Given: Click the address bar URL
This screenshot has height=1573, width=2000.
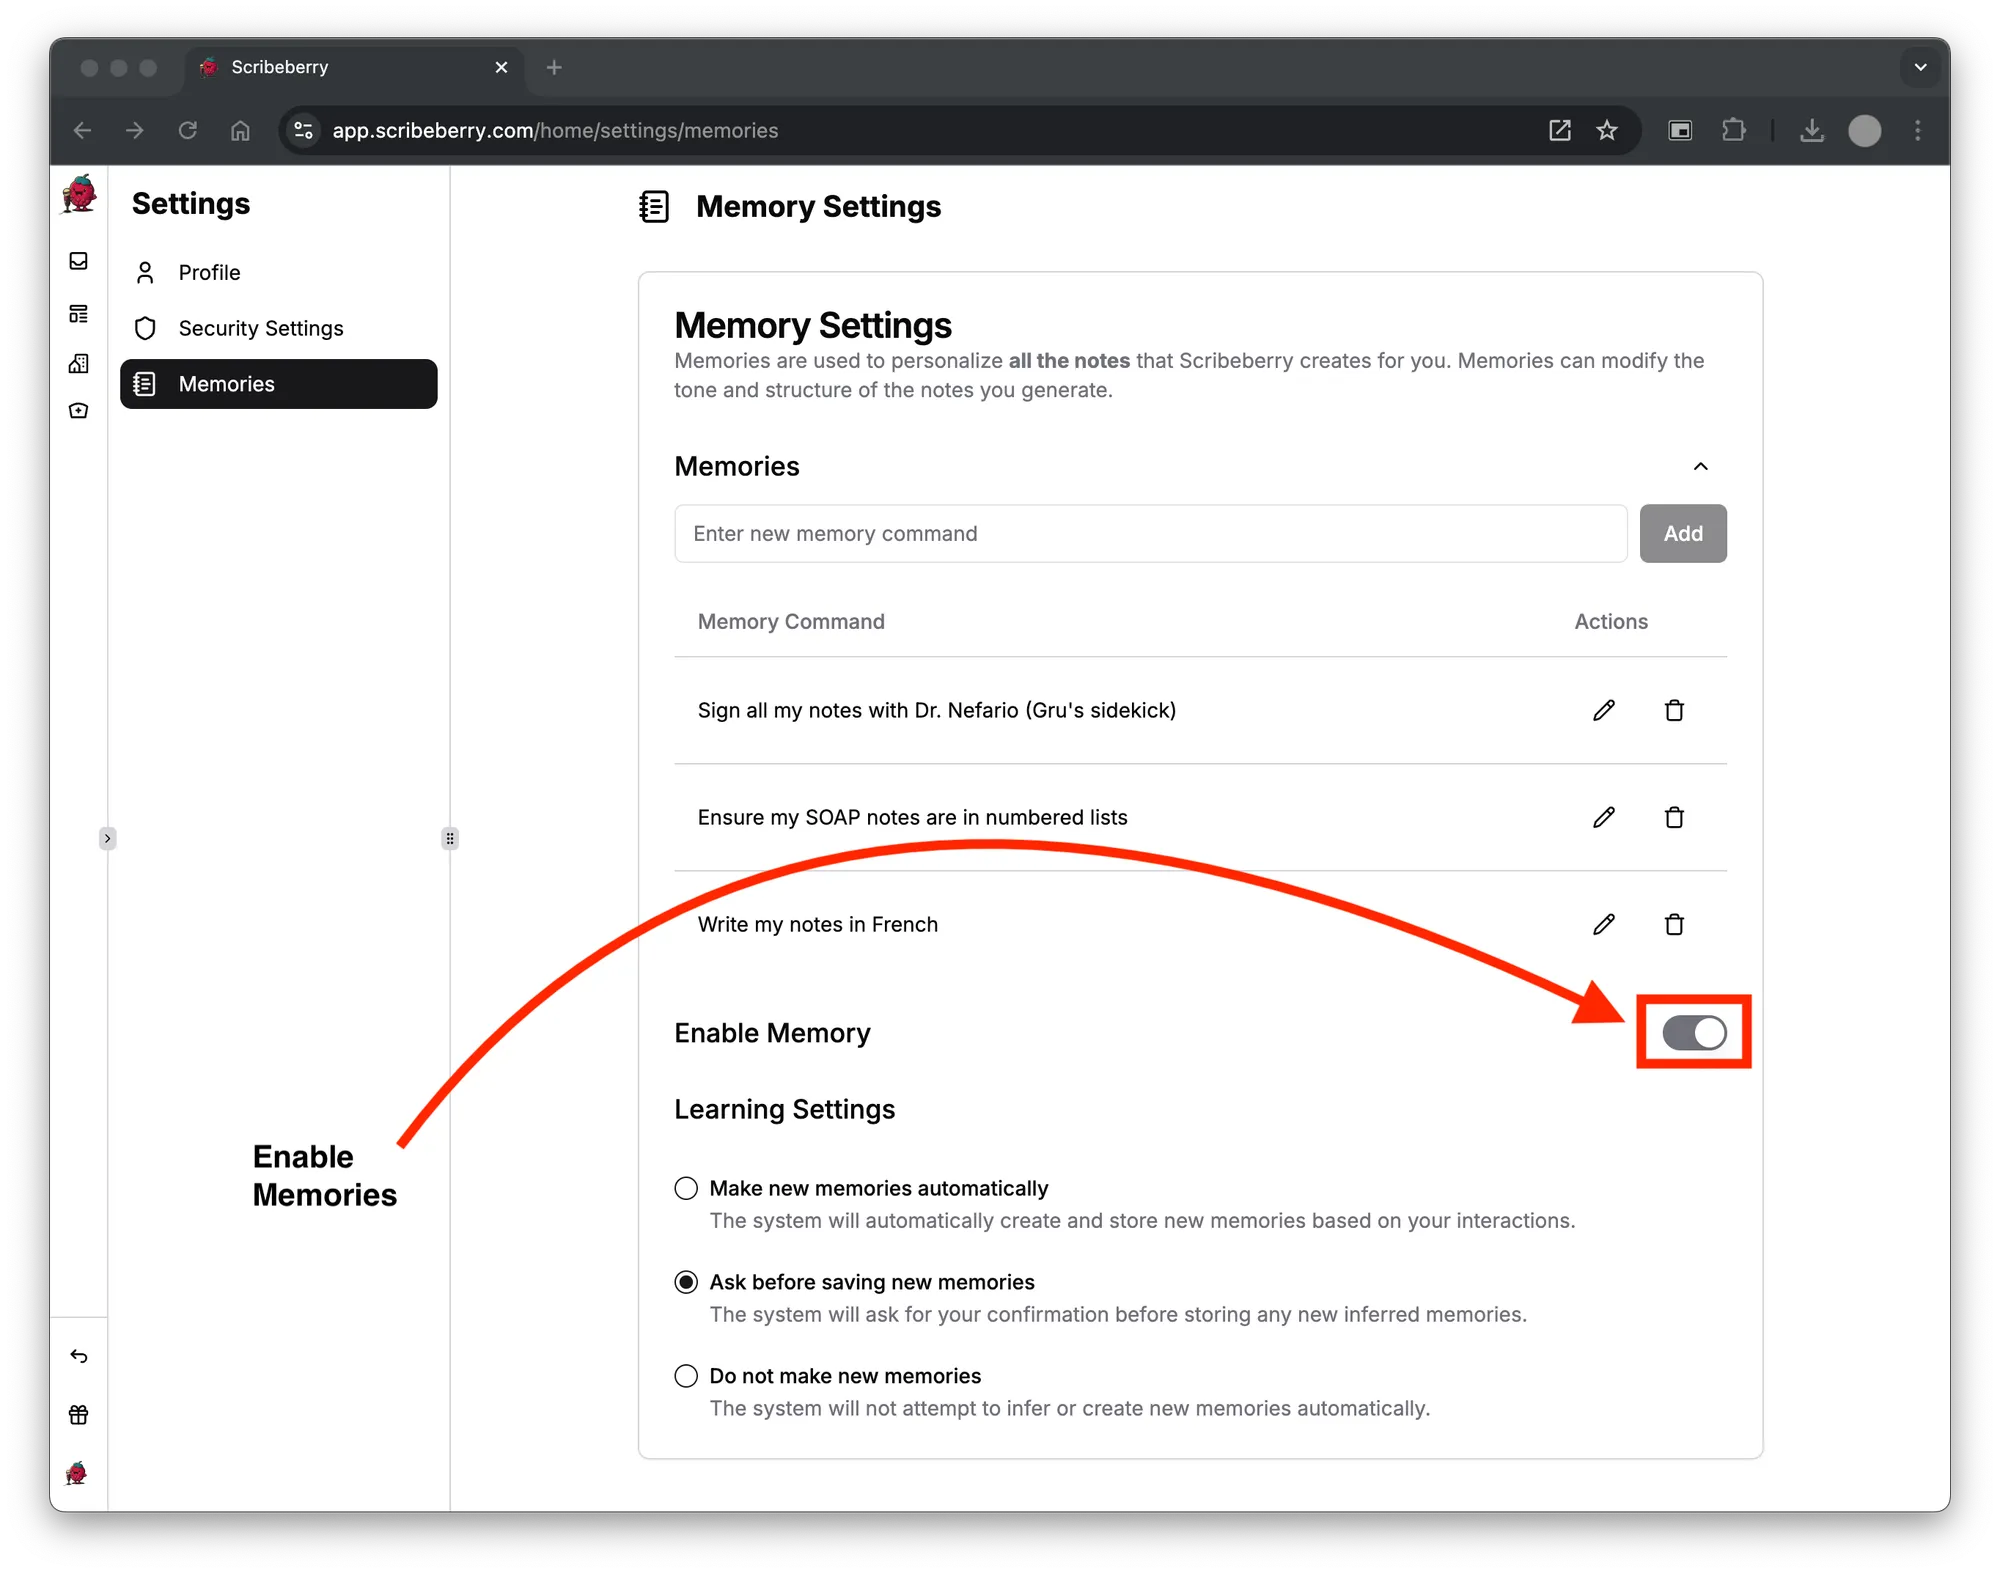Looking at the screenshot, I should (555, 130).
